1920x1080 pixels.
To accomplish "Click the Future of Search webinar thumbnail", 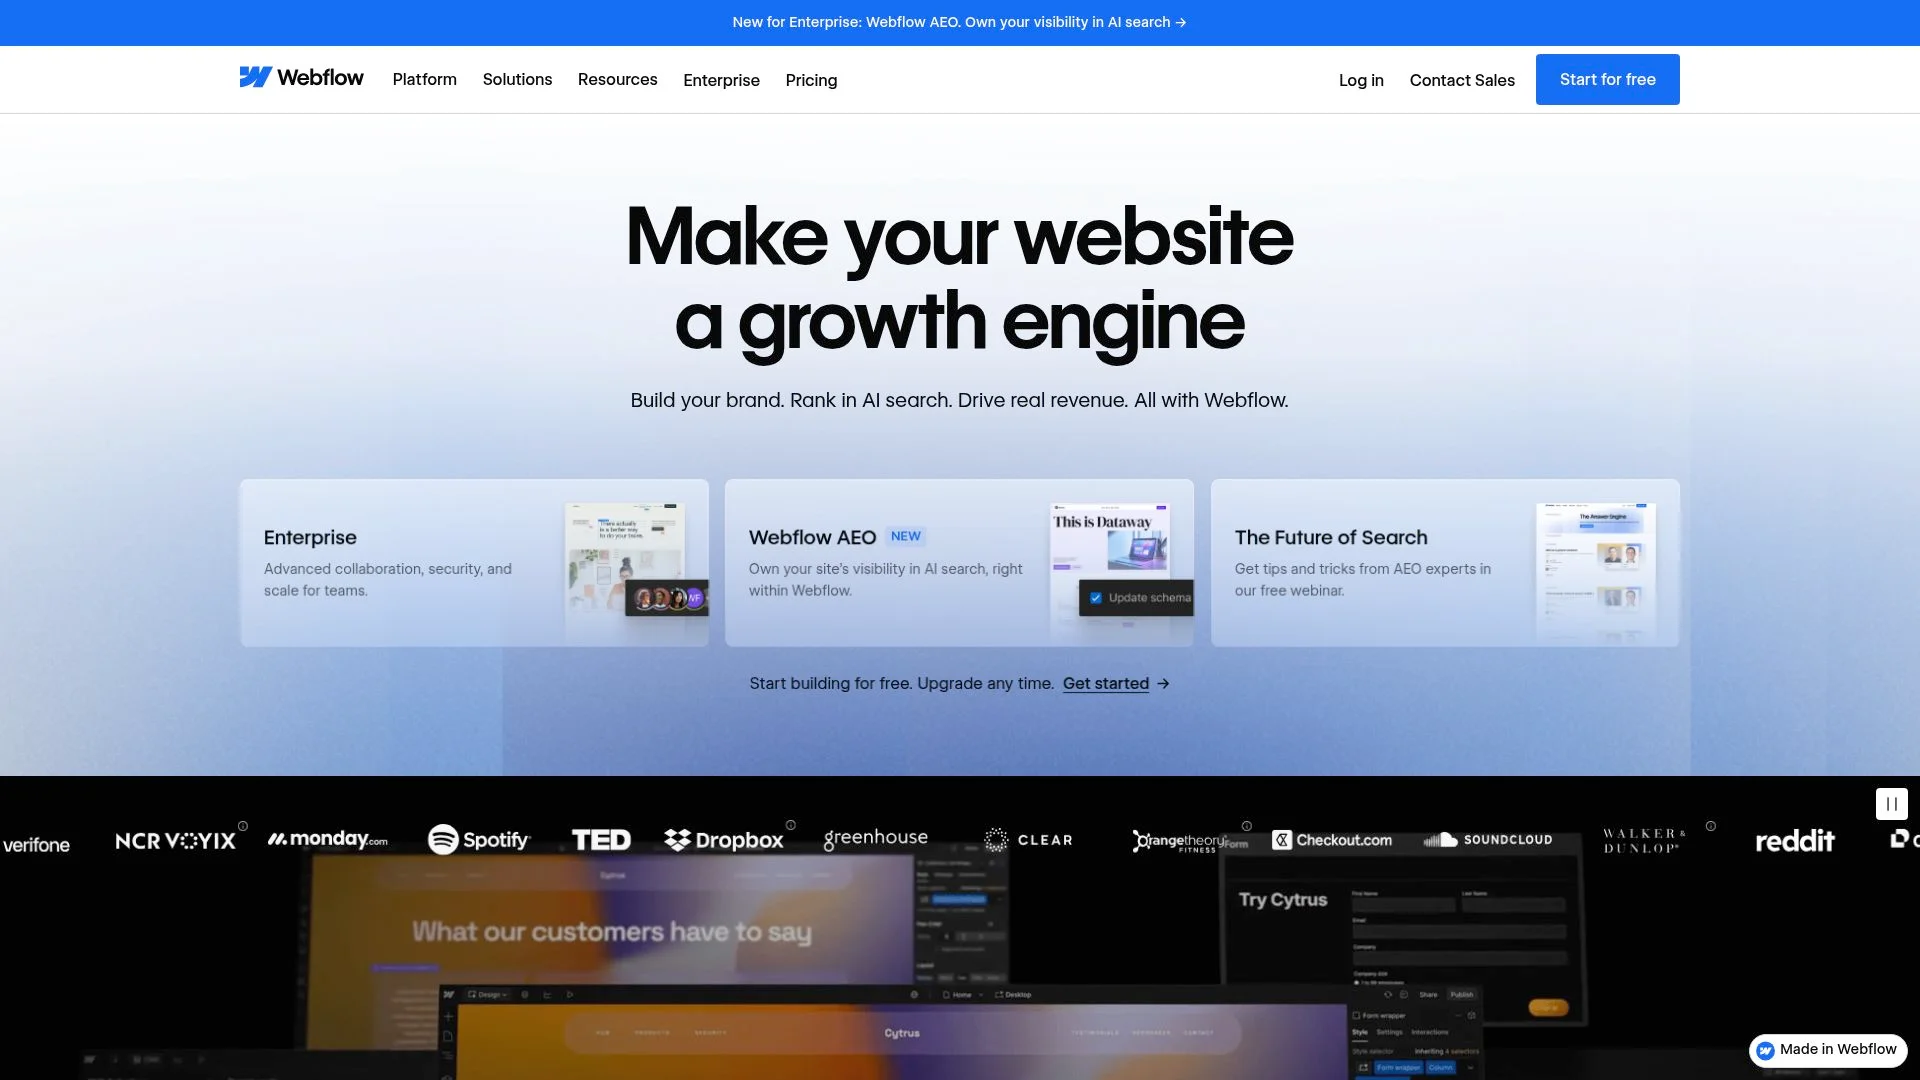I will (1596, 570).
